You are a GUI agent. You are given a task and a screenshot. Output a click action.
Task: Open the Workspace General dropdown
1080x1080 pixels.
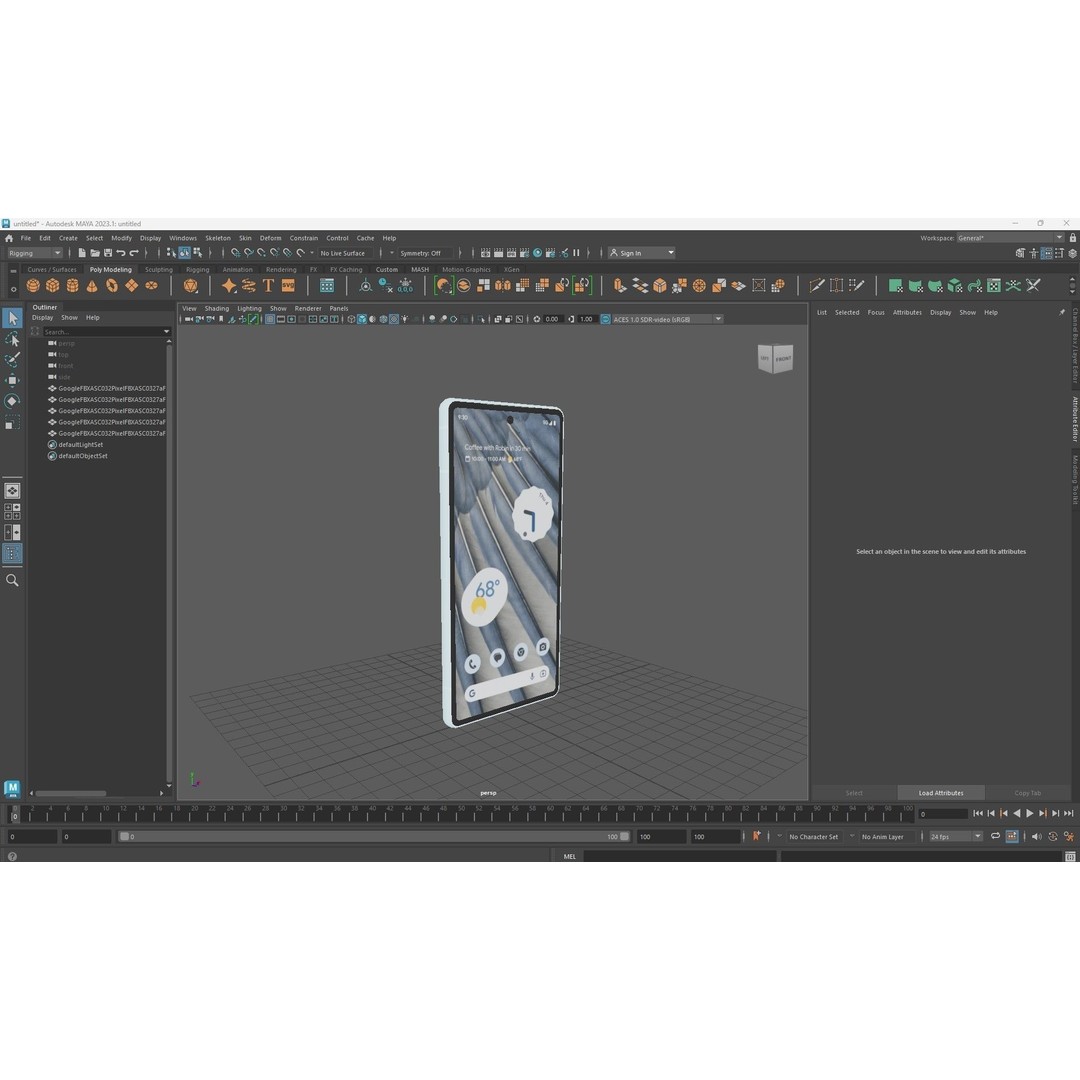click(x=1010, y=238)
